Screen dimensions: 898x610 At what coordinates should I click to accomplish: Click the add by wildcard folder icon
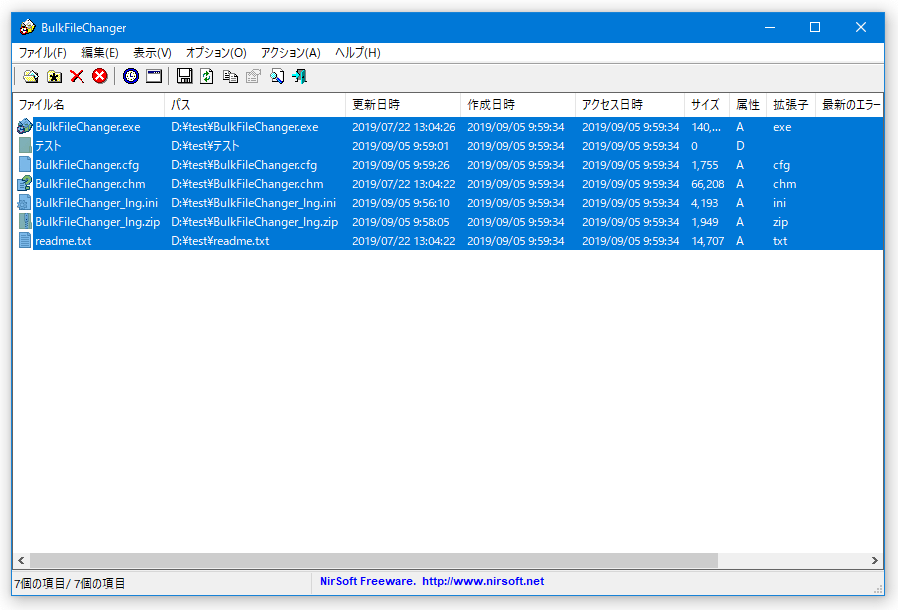tap(54, 76)
